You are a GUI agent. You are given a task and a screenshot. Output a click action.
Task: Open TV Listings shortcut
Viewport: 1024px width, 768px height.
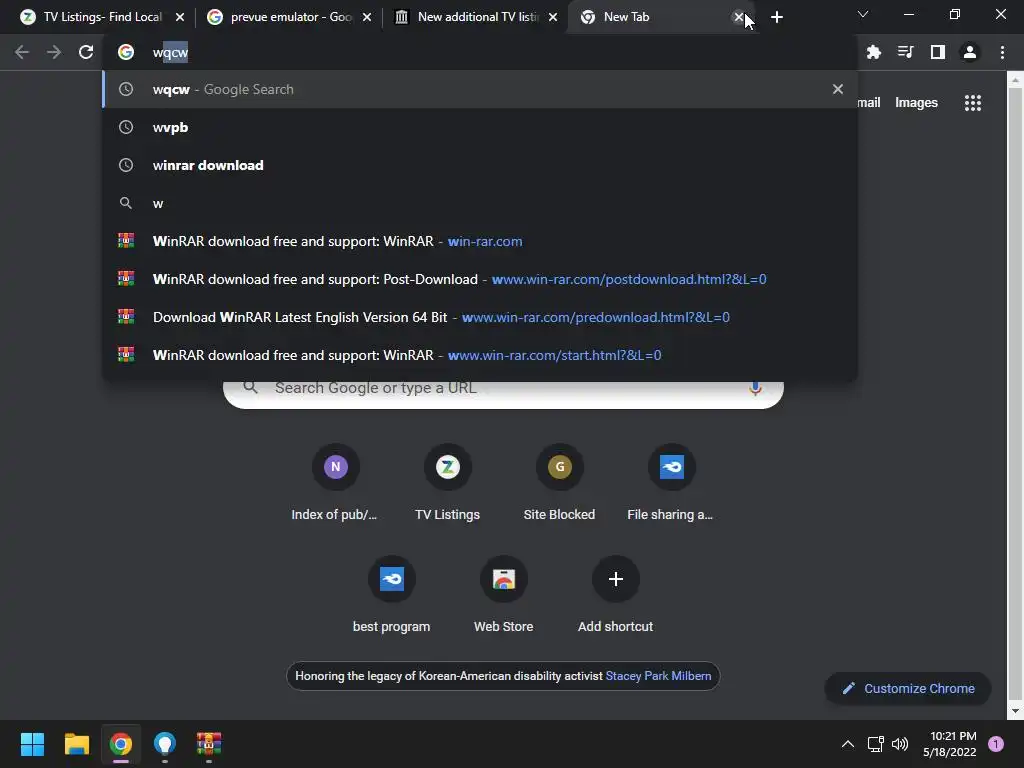447,483
